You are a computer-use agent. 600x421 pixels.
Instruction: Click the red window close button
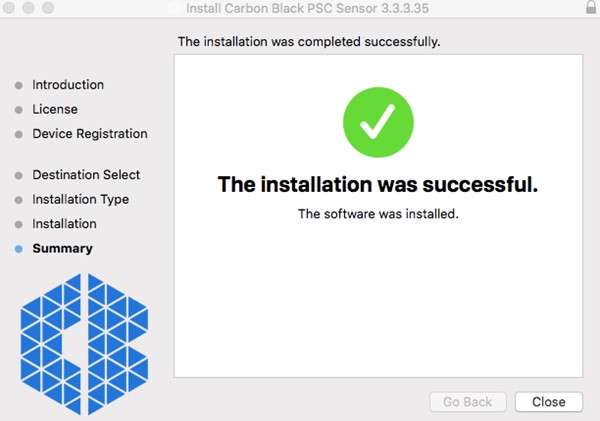tap(8, 8)
